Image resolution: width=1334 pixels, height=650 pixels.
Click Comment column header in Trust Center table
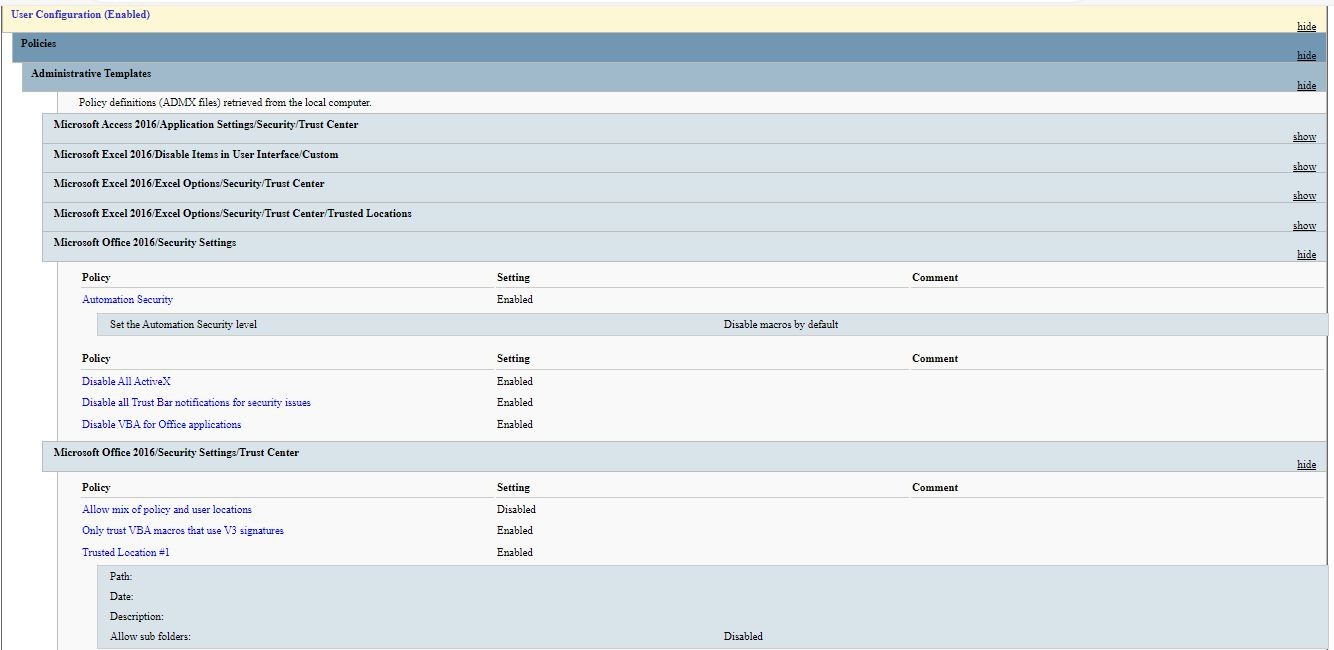pyautogui.click(x=935, y=488)
